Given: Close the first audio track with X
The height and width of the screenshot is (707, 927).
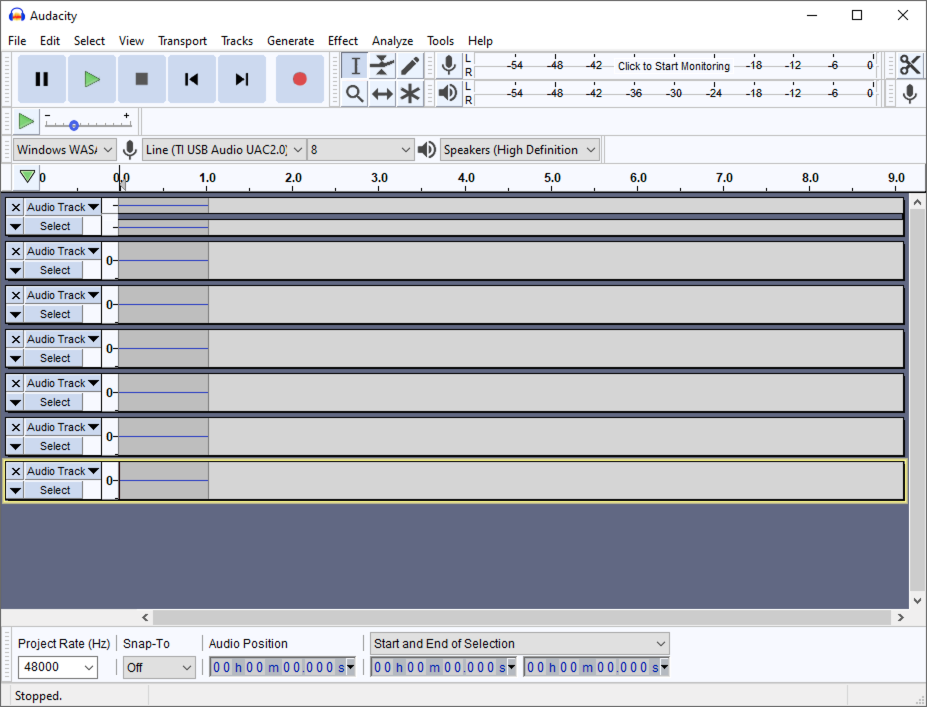Looking at the screenshot, I should click(16, 207).
